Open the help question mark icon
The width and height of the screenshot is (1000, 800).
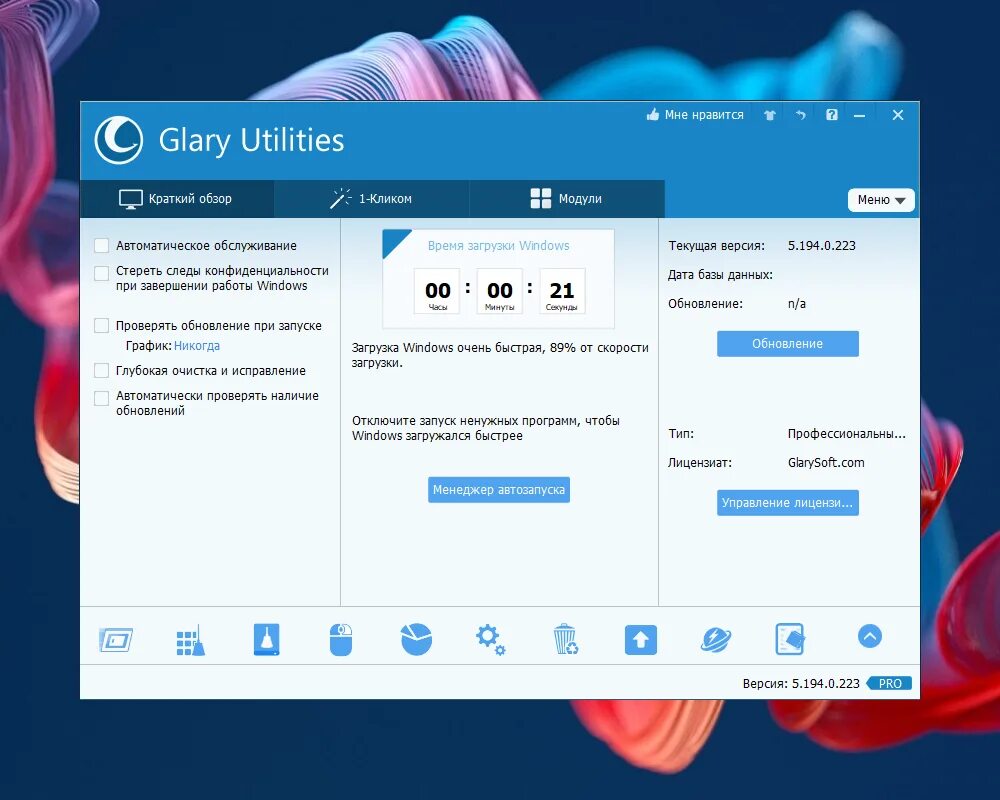coord(832,115)
